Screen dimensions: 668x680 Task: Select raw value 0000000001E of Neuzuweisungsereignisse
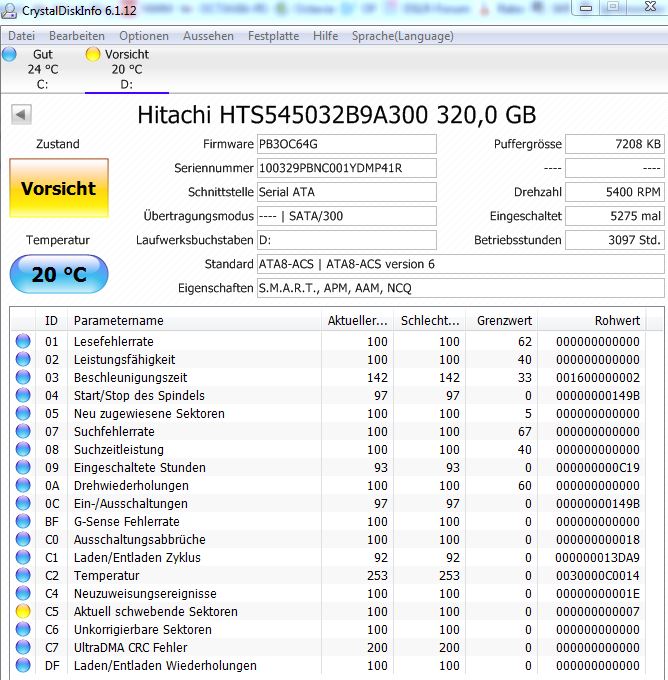coord(598,594)
